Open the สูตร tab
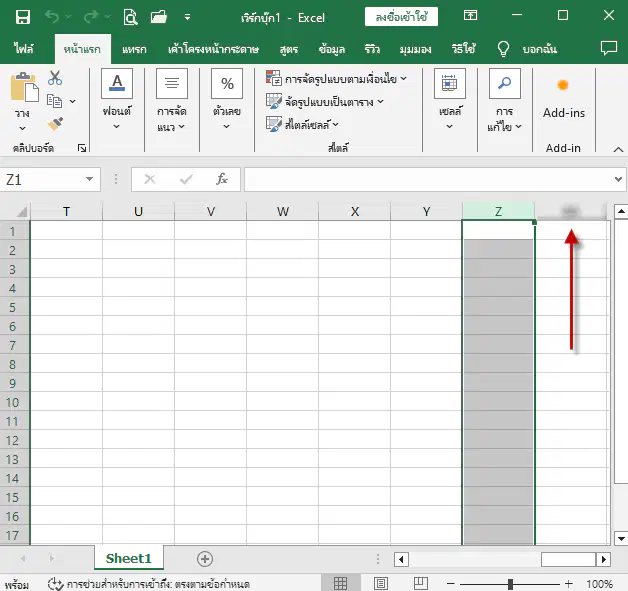Image resolution: width=628 pixels, height=591 pixels. click(x=289, y=49)
